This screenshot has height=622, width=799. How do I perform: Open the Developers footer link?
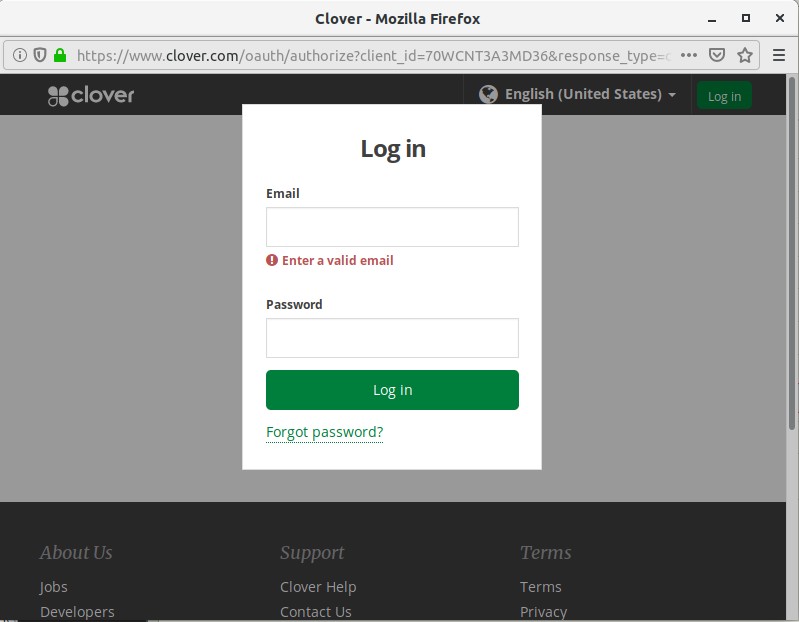(77, 612)
